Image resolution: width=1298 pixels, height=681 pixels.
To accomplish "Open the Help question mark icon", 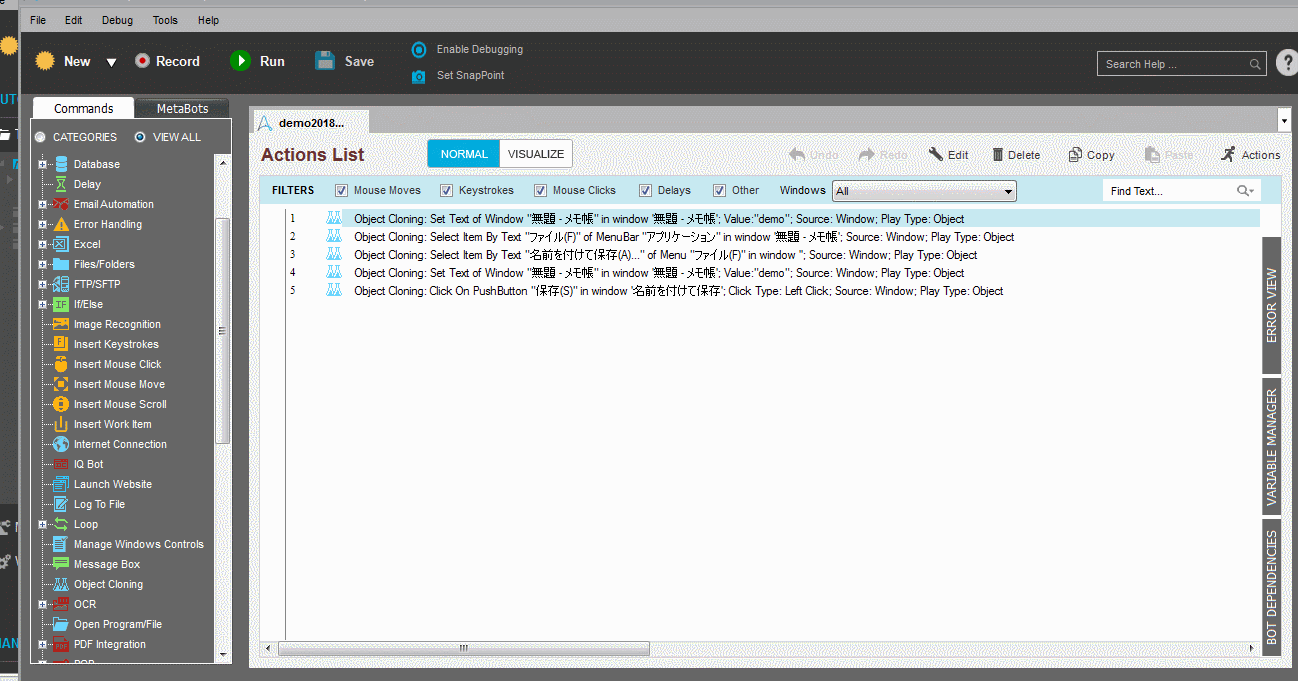I will (1287, 63).
